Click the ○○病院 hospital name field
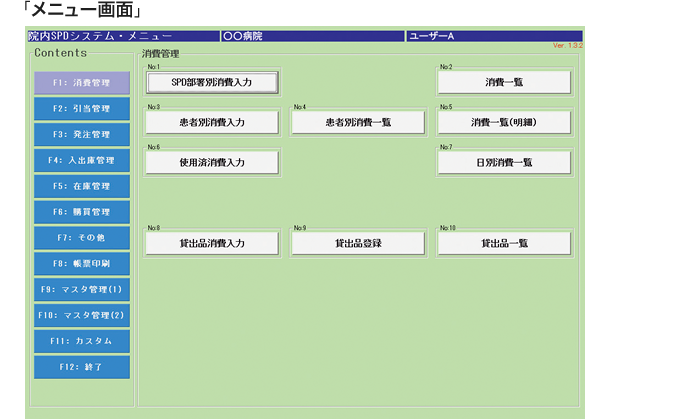700x420 pixels. pyautogui.click(x=313, y=36)
